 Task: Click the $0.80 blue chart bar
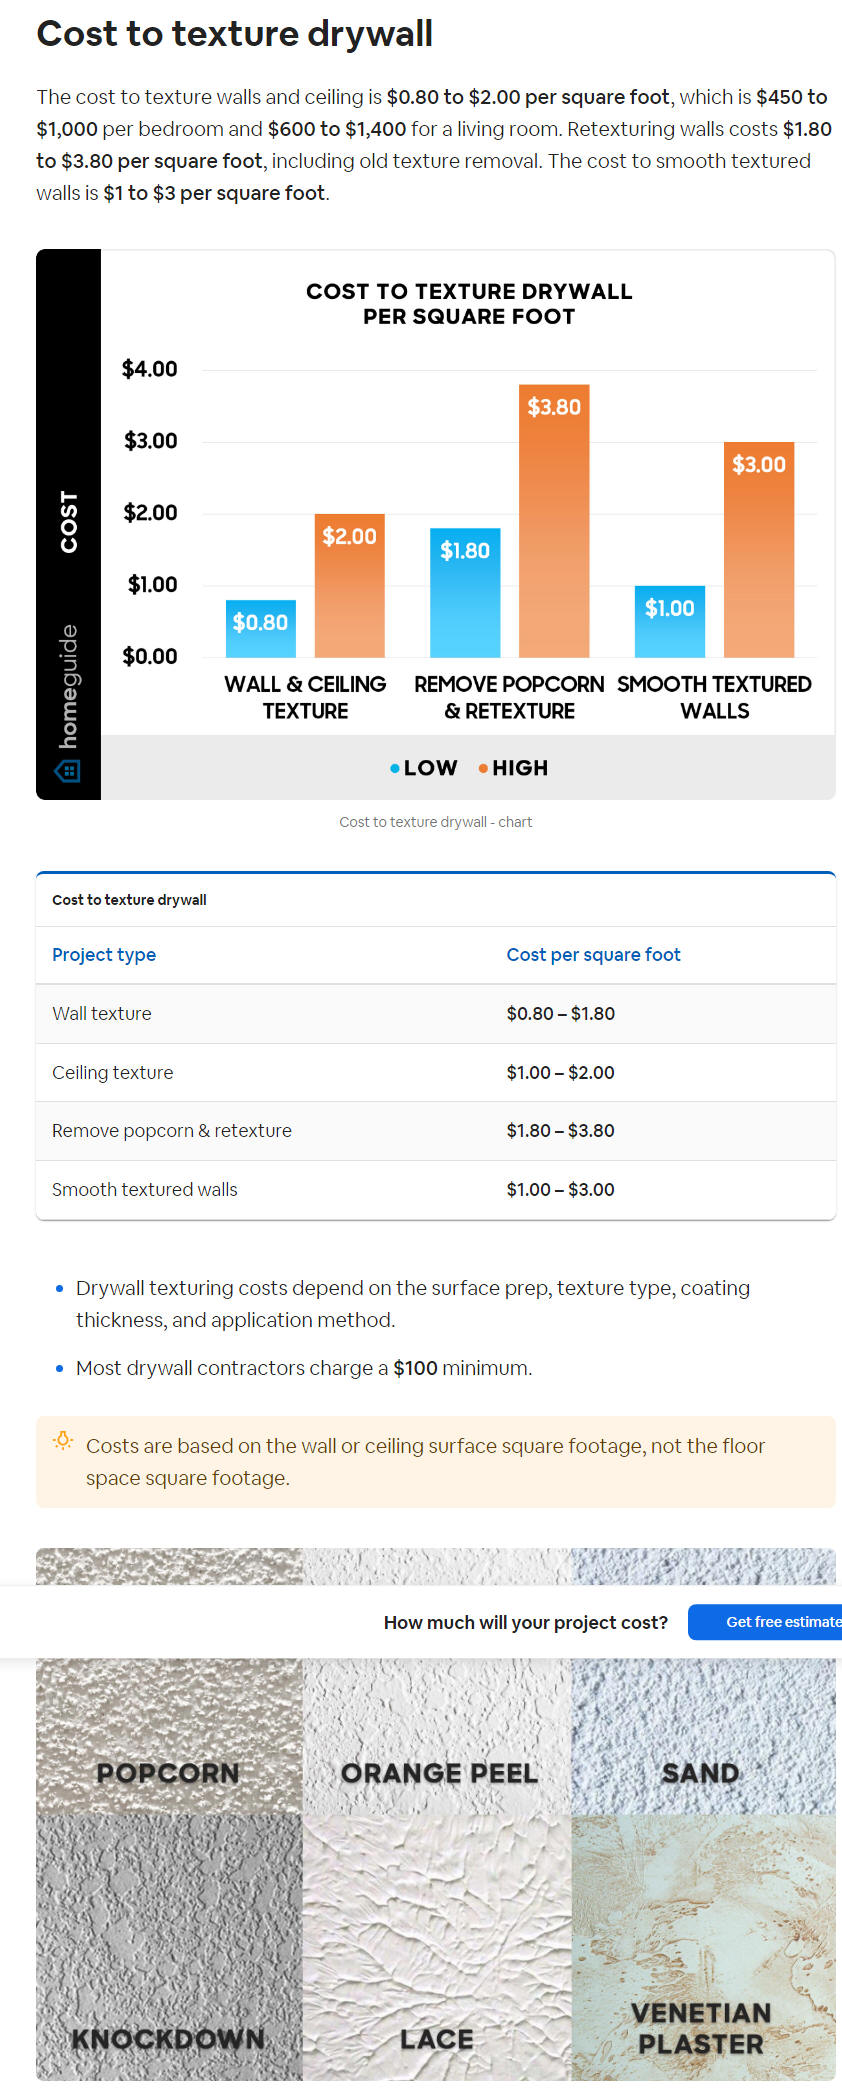tap(261, 628)
